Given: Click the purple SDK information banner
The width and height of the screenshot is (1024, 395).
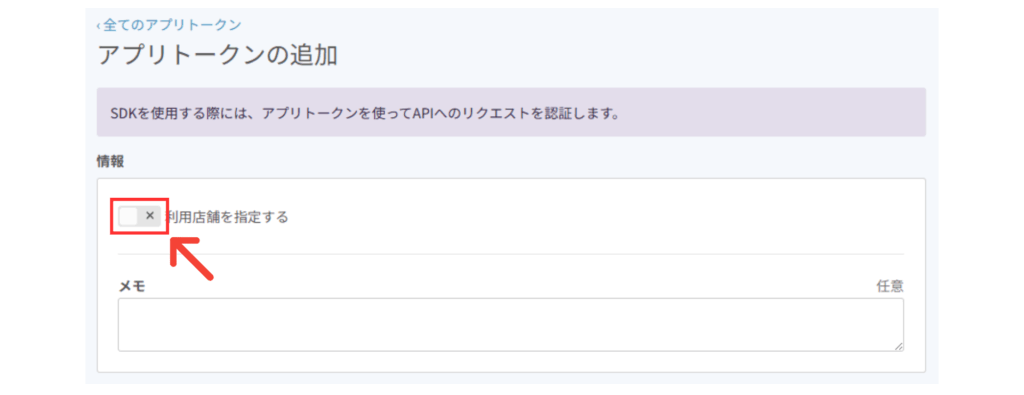Looking at the screenshot, I should point(511,112).
